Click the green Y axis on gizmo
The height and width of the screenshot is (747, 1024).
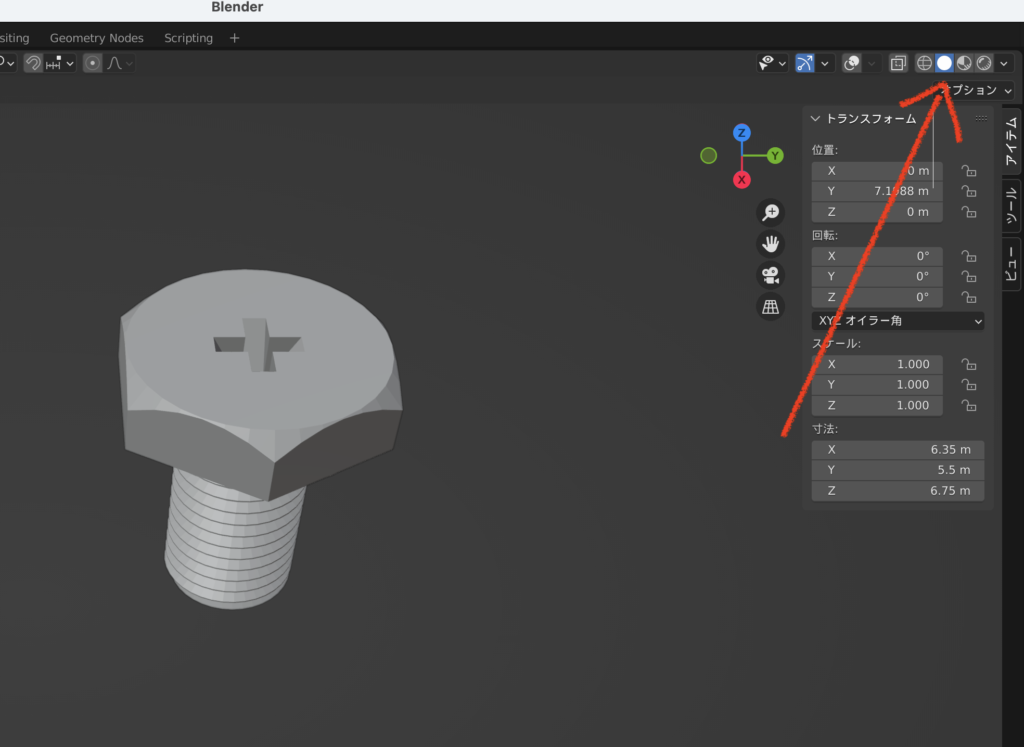point(775,156)
